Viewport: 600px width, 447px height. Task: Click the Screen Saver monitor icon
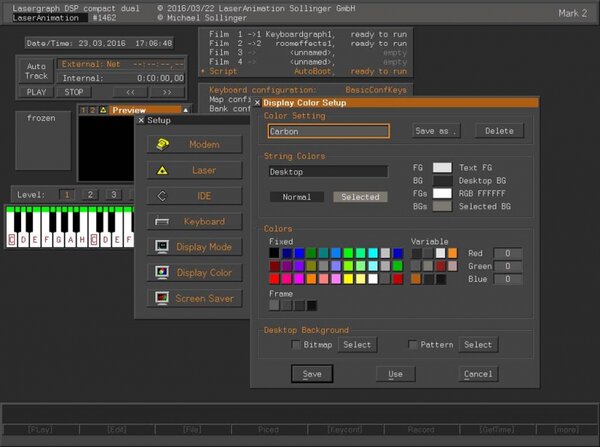pyautogui.click(x=162, y=298)
